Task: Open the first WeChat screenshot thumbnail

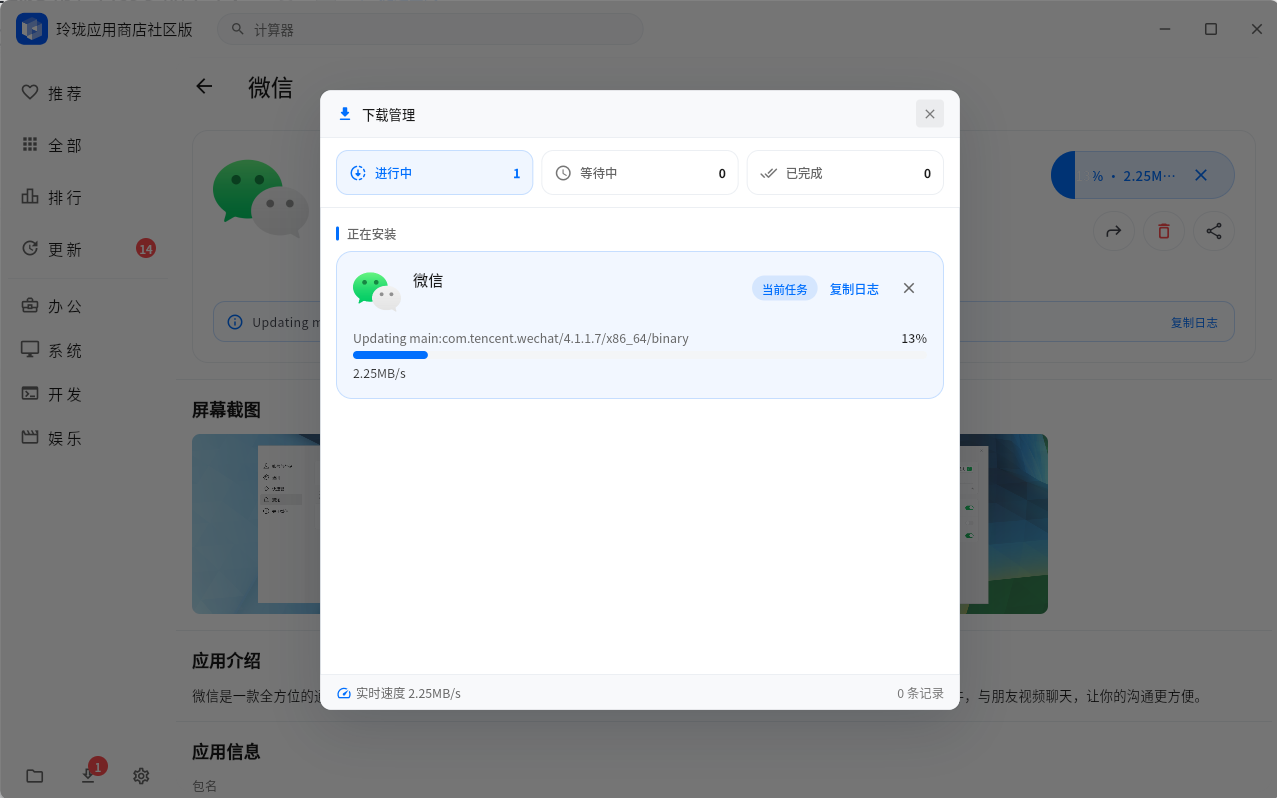Action: (x=256, y=524)
